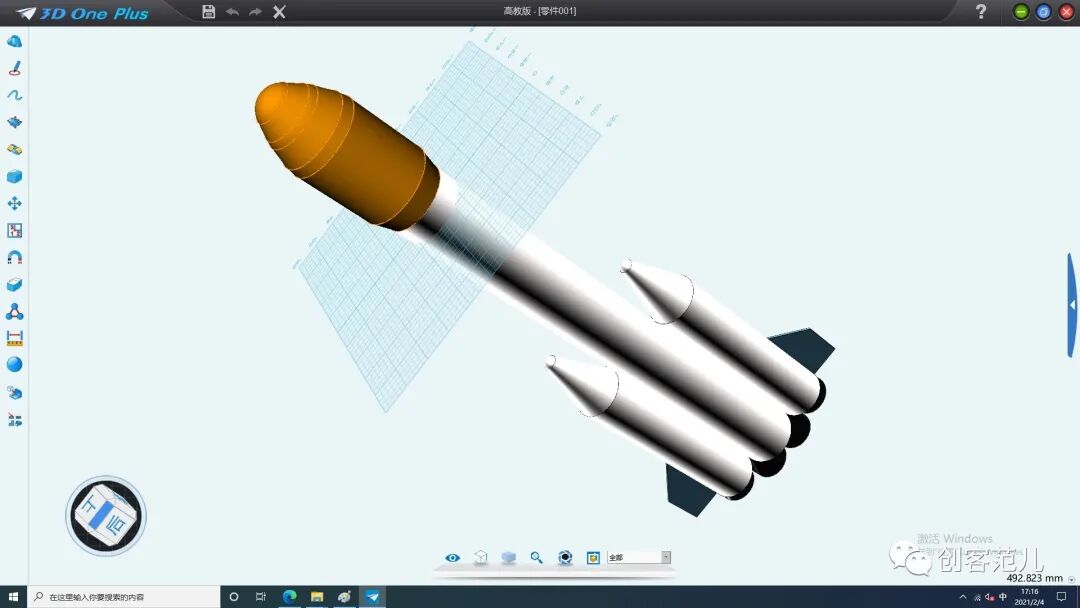The width and height of the screenshot is (1080, 608).
Task: Toggle the wireframe cube display mode
Action: 481,557
